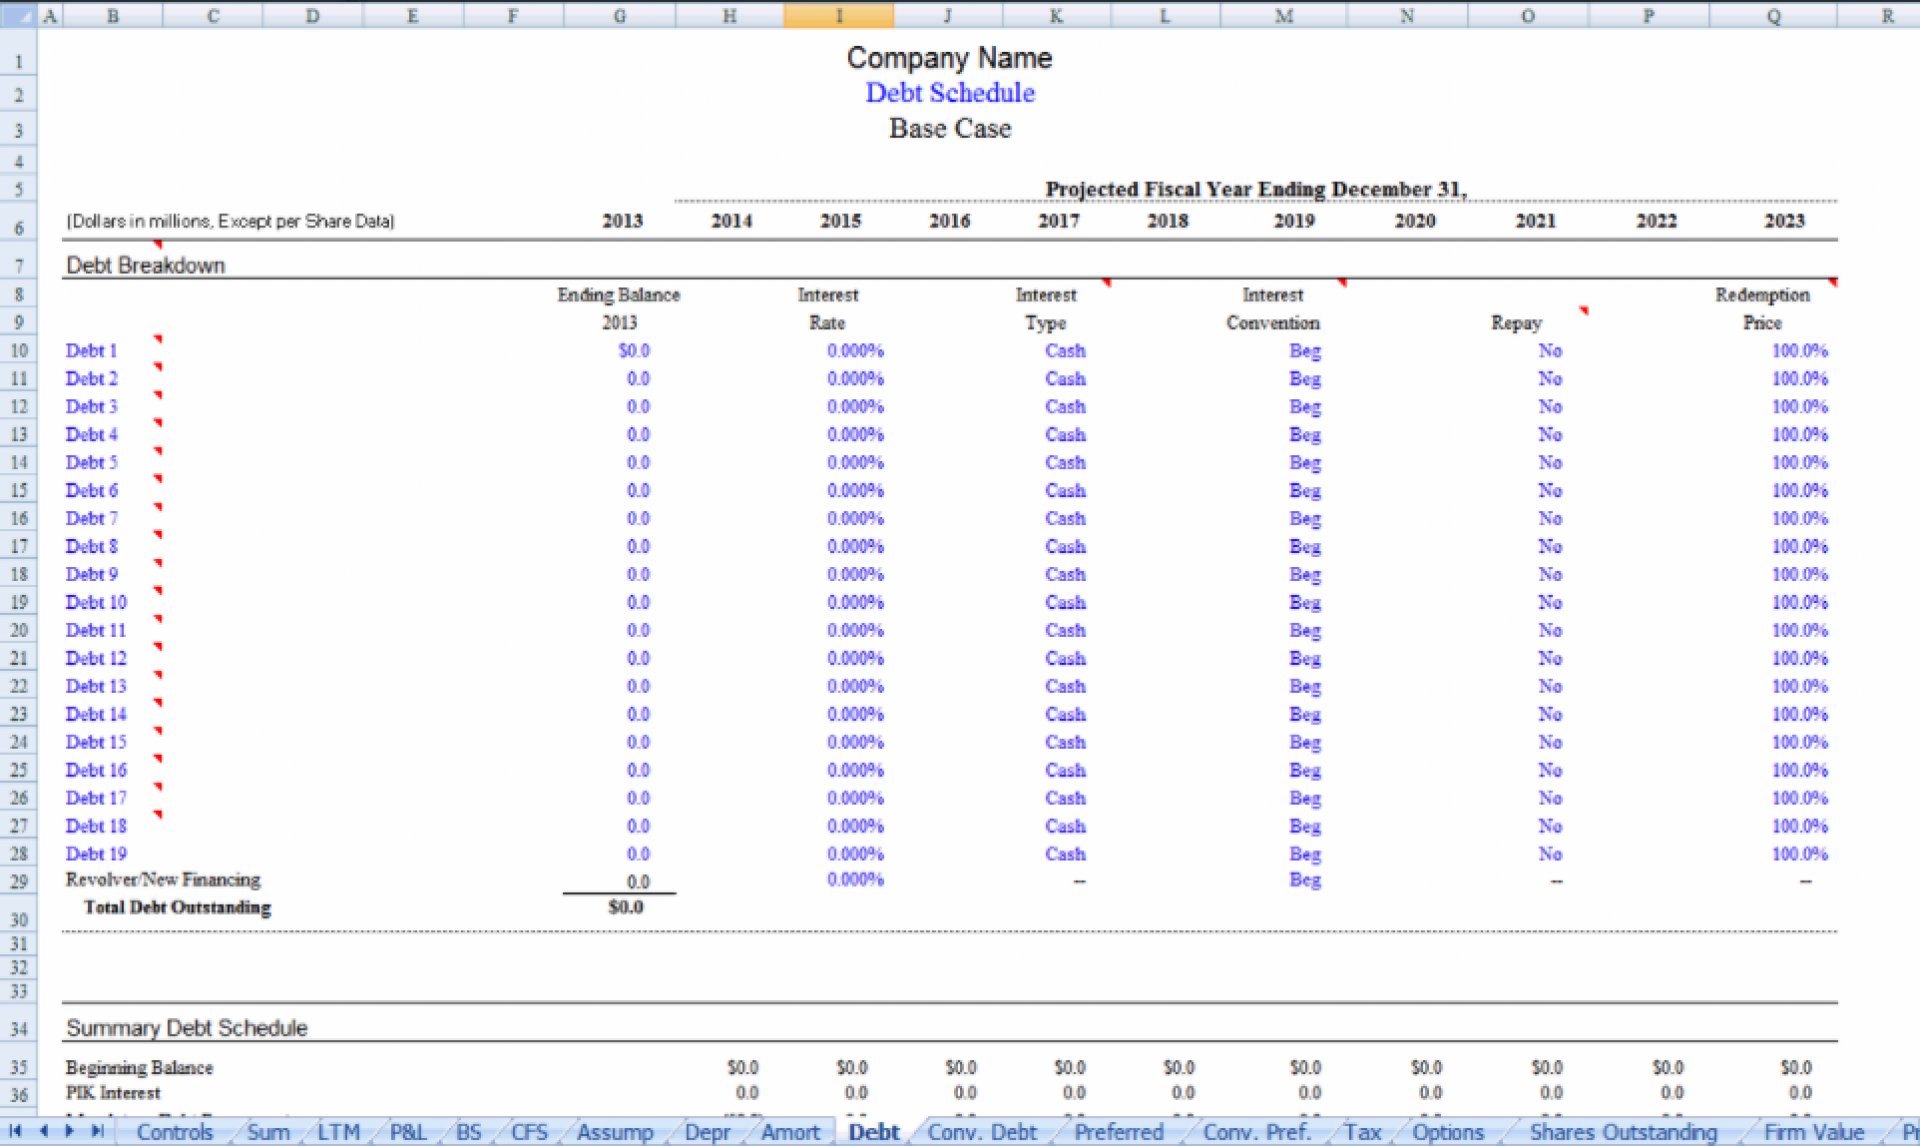The width and height of the screenshot is (1920, 1146).
Task: Select the Debt 1 label cell
Action: [x=91, y=351]
